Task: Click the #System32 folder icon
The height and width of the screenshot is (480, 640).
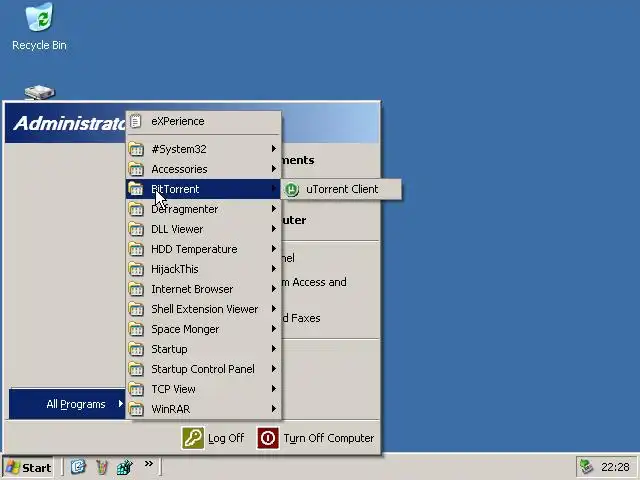Action: pos(136,149)
